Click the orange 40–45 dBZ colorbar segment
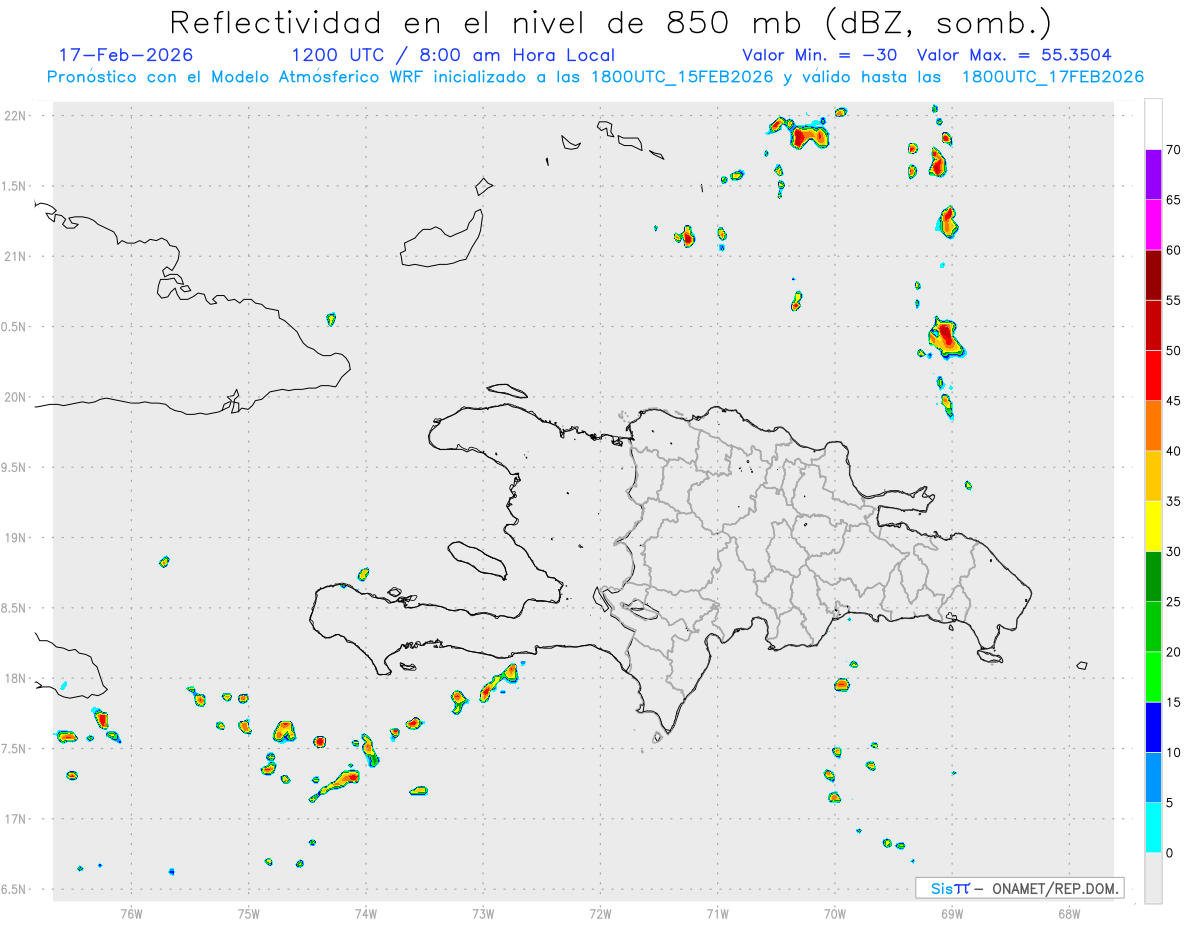The height and width of the screenshot is (927, 1200). coord(1153,426)
